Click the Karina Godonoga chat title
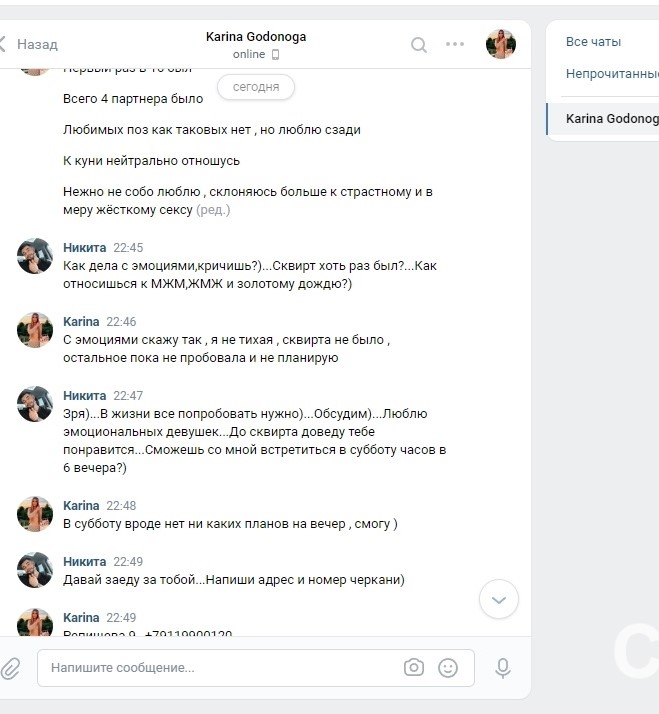This screenshot has height=714, width=659. pyautogui.click(x=256, y=37)
